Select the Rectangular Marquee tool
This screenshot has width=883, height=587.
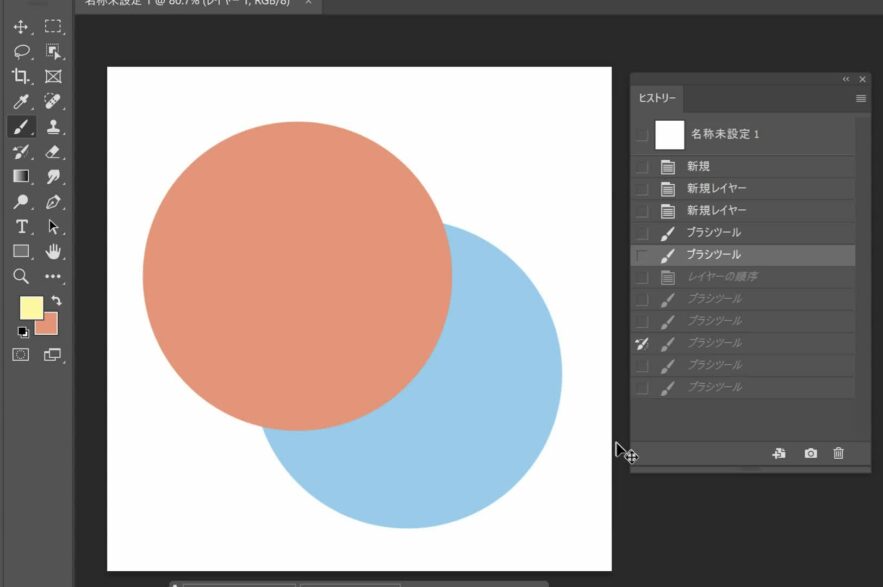coord(53,26)
